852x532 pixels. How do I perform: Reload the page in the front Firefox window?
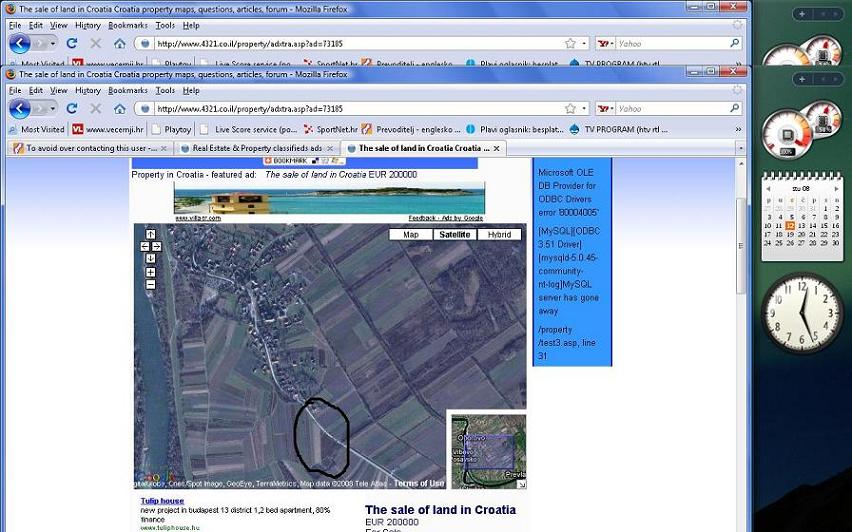click(72, 109)
